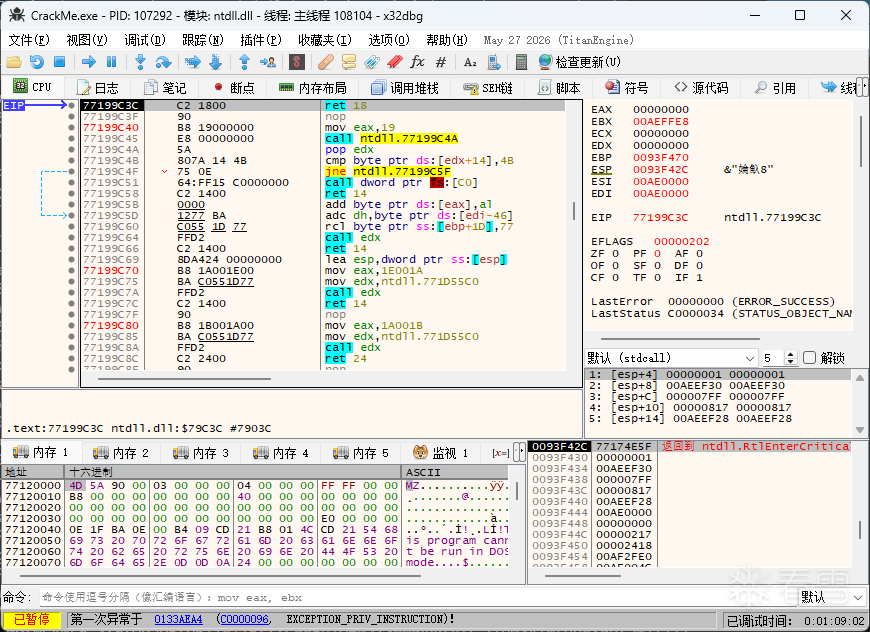Click the exception address link 0133AEA4
This screenshot has width=870, height=632.
pyautogui.click(x=178, y=619)
